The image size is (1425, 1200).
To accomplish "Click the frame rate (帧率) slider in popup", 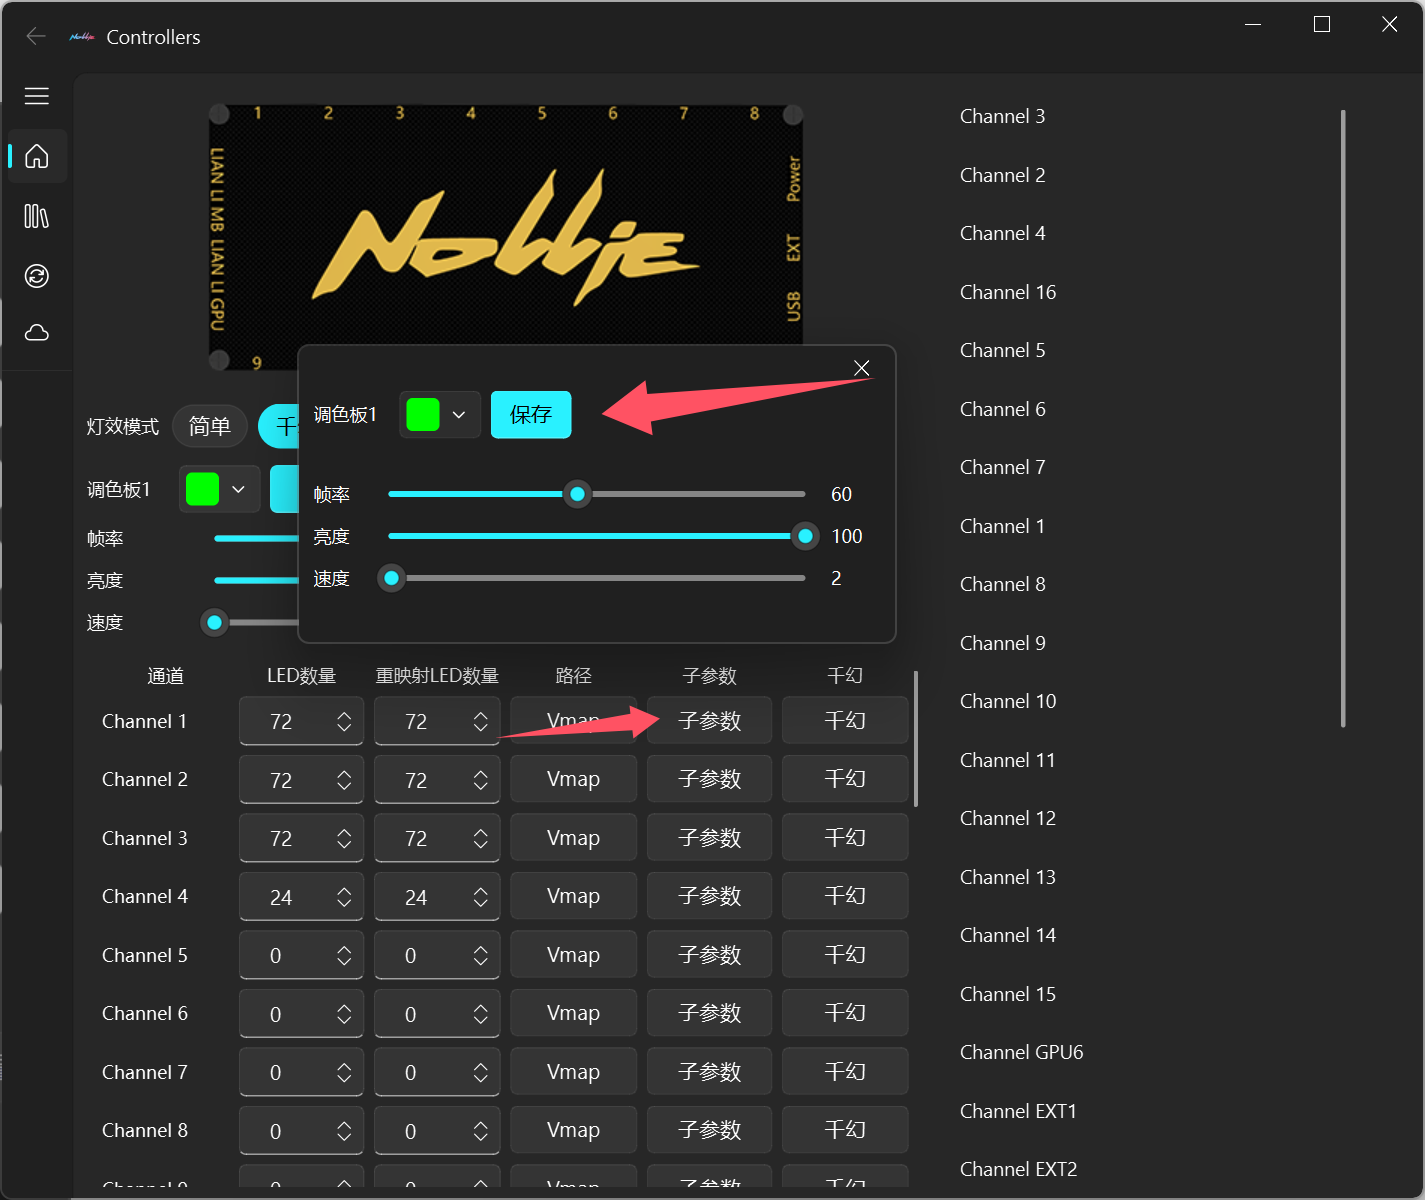I will click(596, 494).
